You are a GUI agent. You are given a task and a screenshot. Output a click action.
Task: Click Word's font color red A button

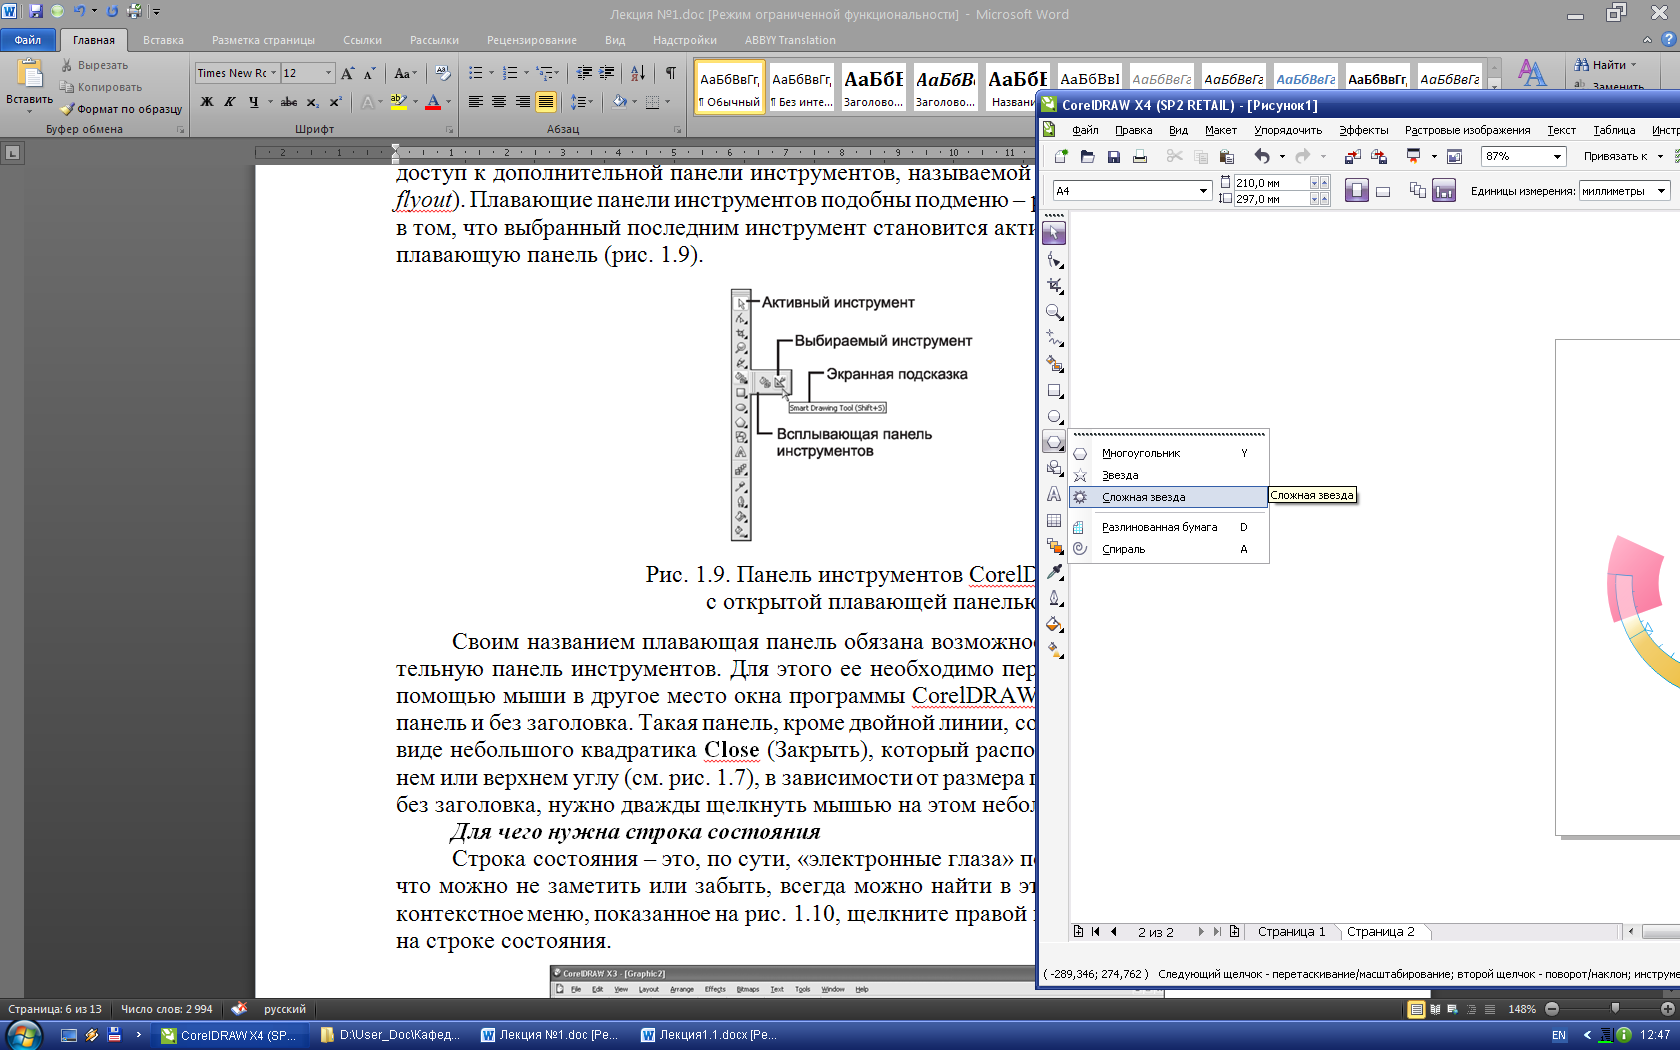coord(433,102)
